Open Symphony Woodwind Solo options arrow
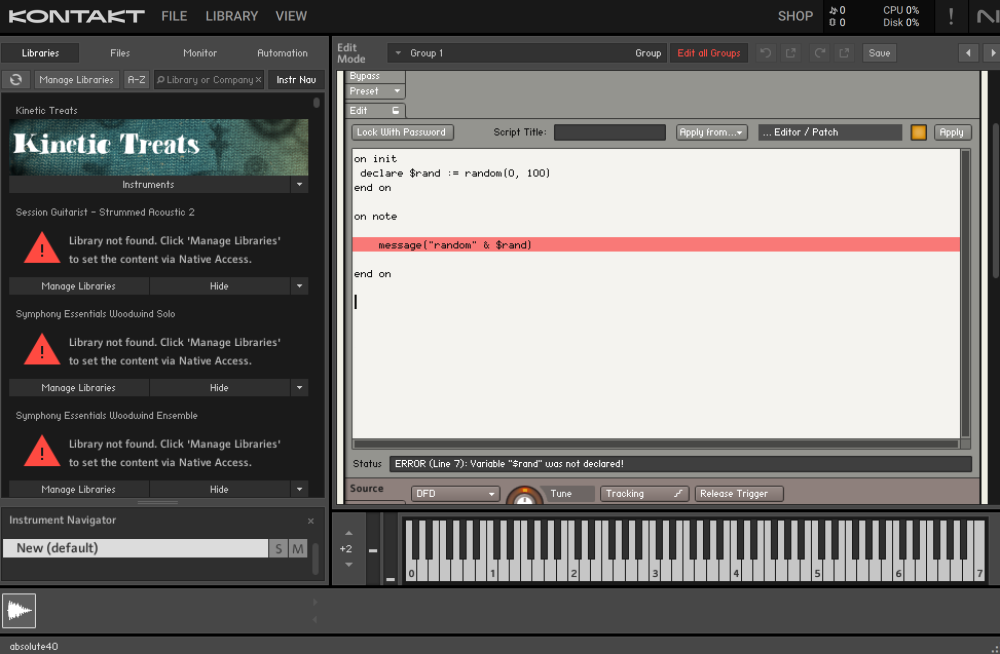 [x=299, y=387]
